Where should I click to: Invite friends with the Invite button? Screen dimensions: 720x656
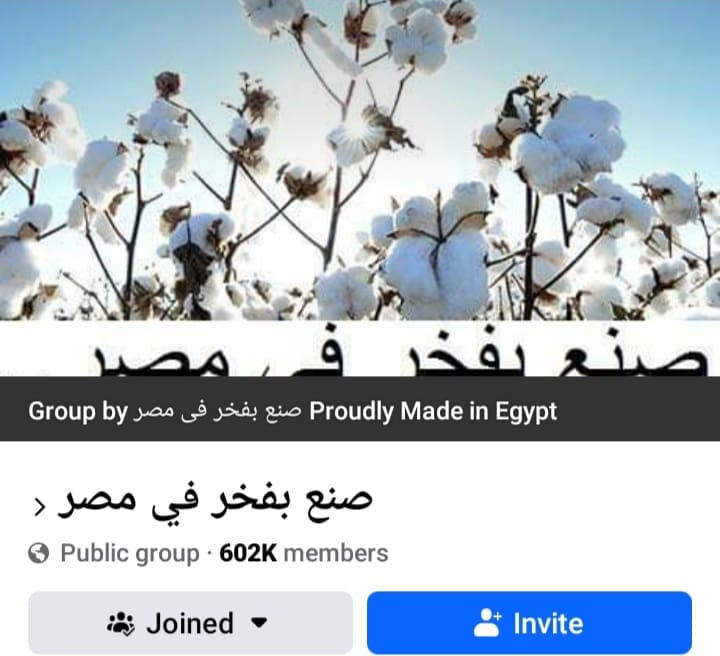pyautogui.click(x=529, y=623)
